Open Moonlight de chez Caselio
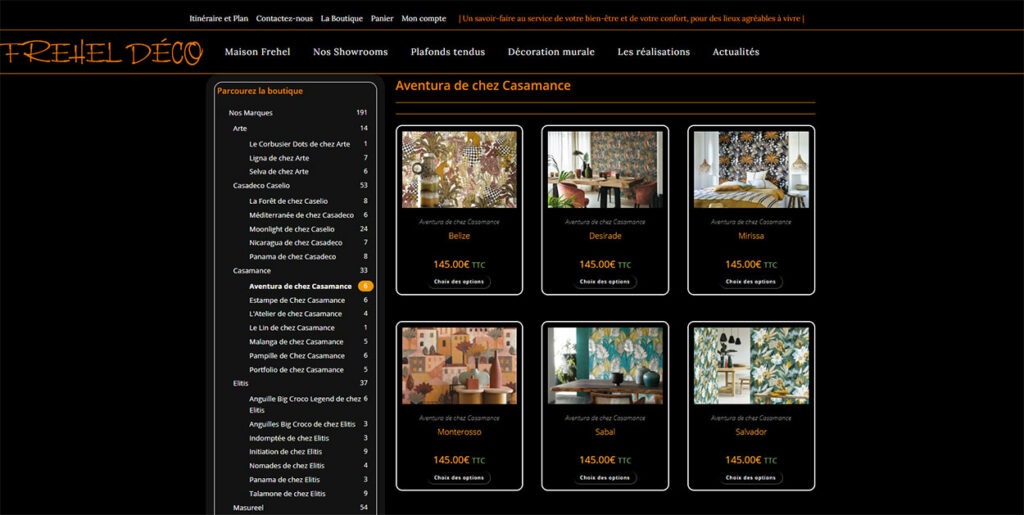Viewport: 1024px width, 515px height. pos(292,229)
